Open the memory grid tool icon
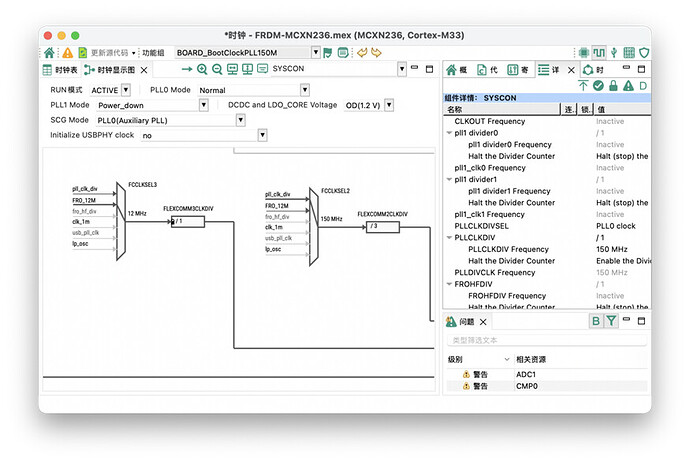This screenshot has width=690, height=463. click(x=629, y=53)
